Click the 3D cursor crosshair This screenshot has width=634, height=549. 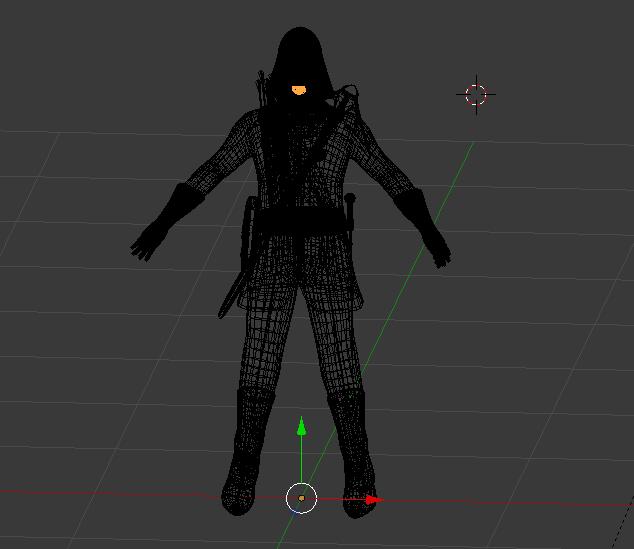tap(476, 95)
